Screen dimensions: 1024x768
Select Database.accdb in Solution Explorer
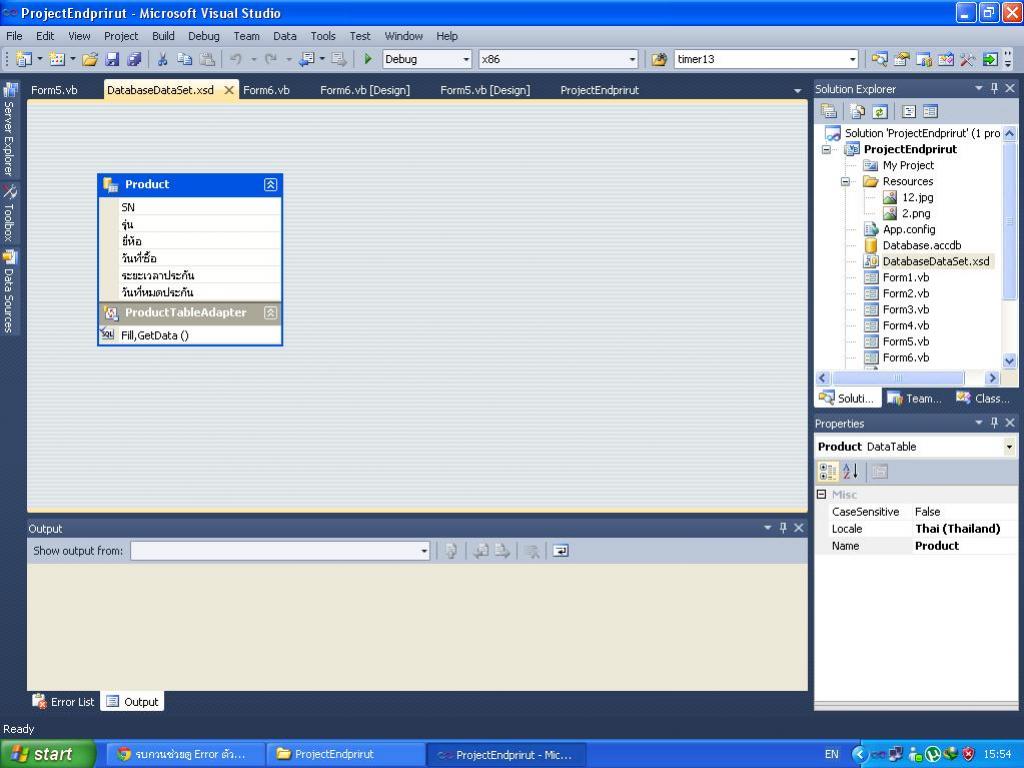tap(921, 246)
